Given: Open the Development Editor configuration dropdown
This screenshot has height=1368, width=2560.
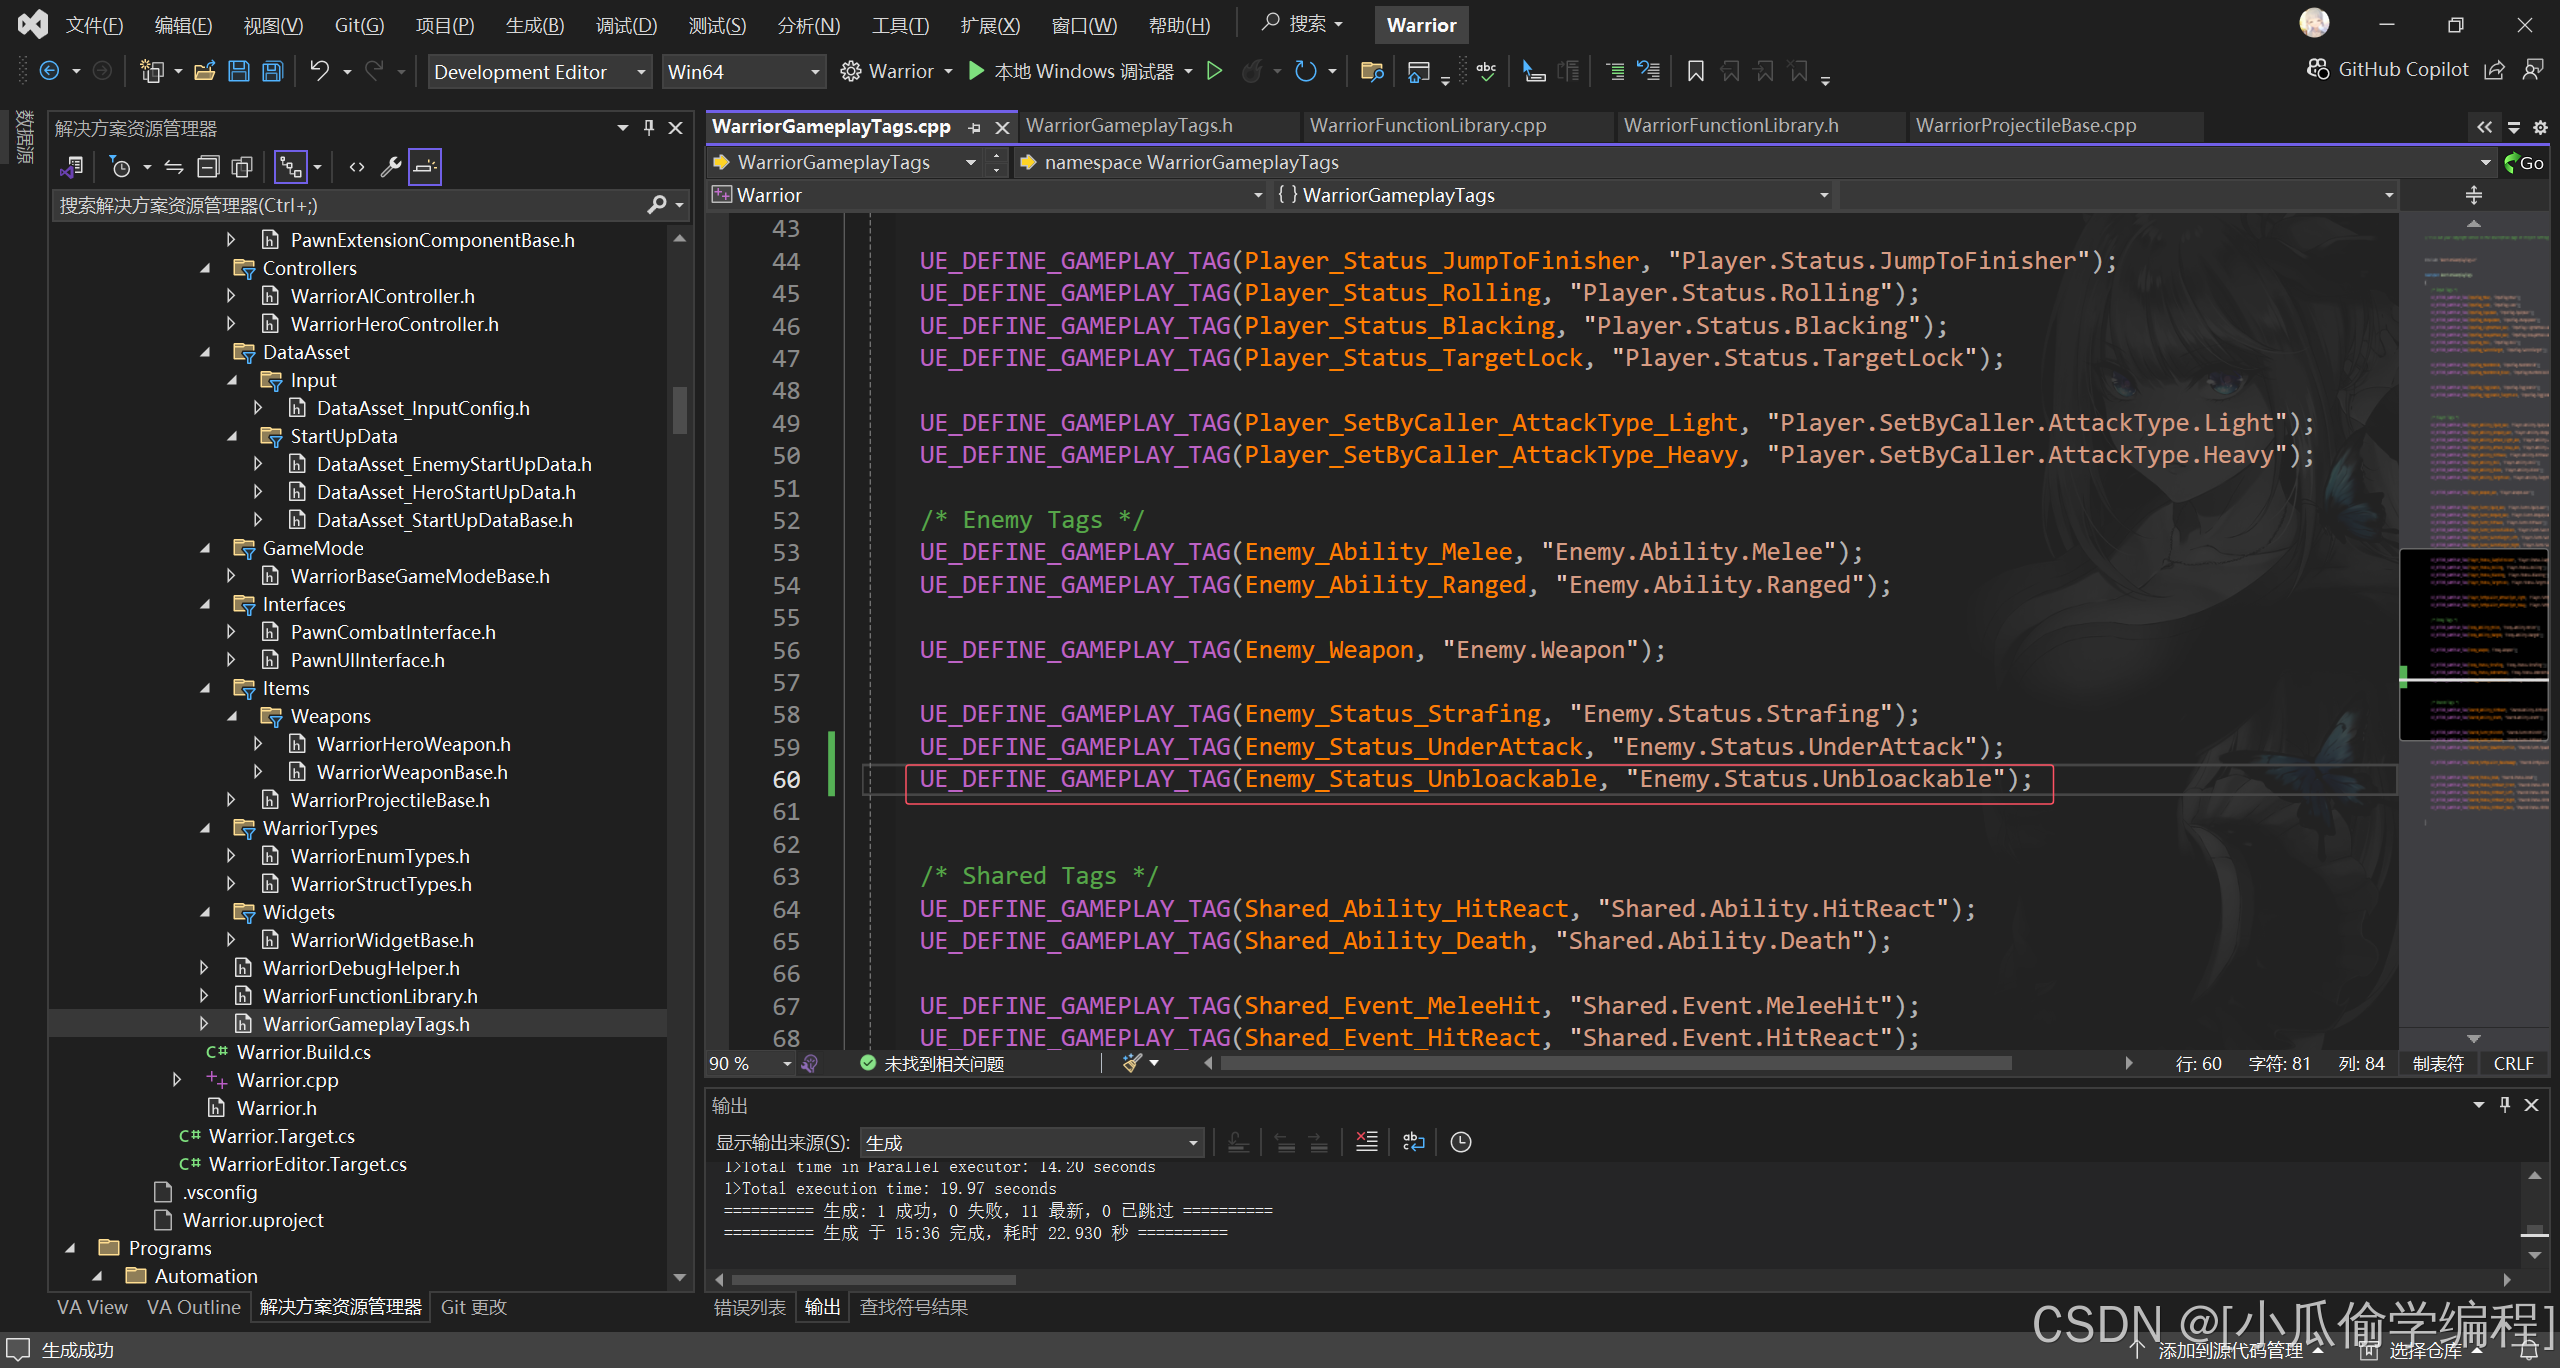Looking at the screenshot, I should point(540,72).
